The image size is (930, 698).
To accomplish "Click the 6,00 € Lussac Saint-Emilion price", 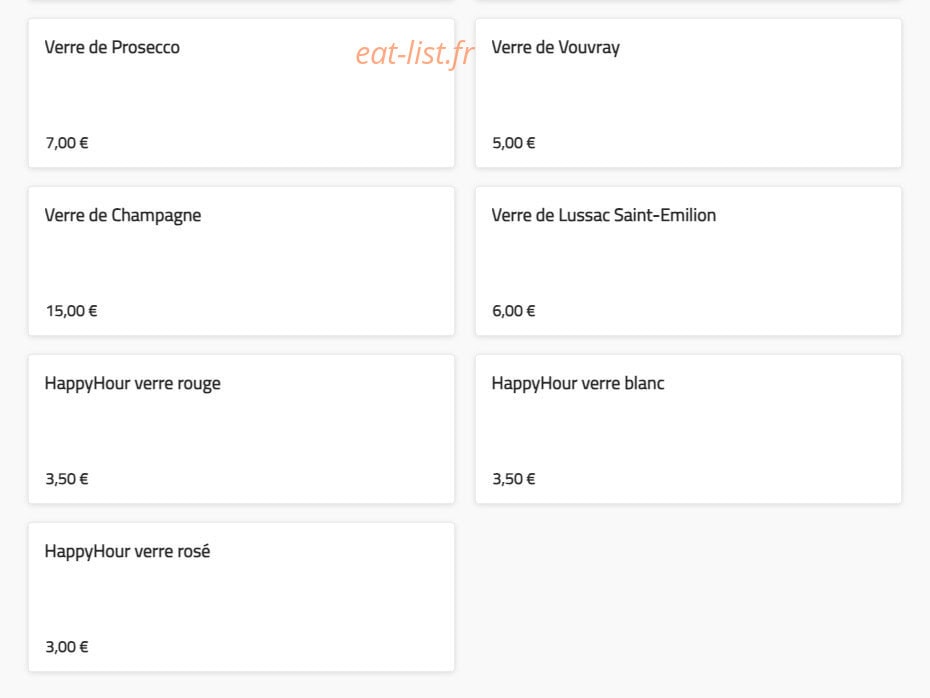I will coord(514,311).
